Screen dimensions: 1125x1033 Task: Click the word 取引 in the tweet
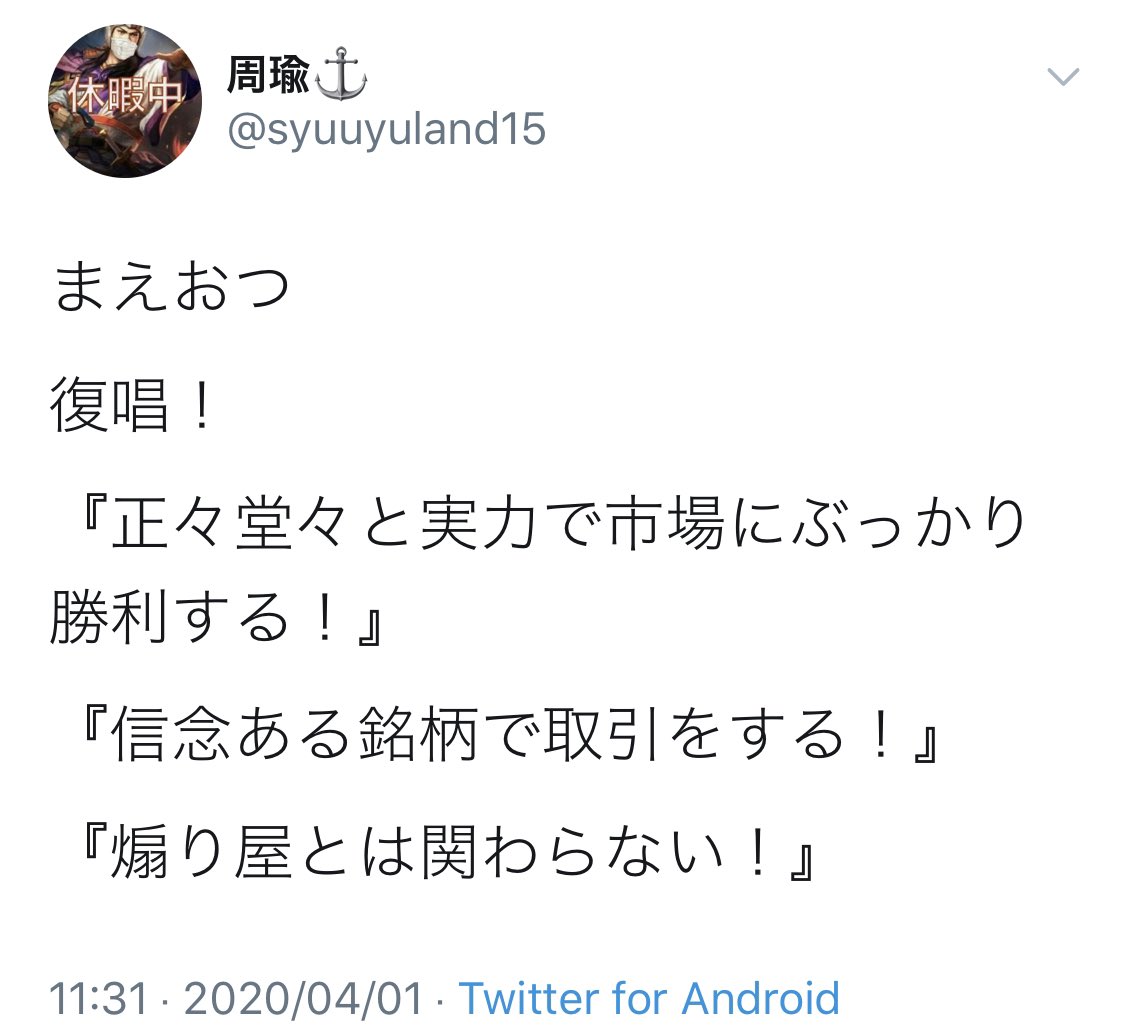pyautogui.click(x=603, y=735)
